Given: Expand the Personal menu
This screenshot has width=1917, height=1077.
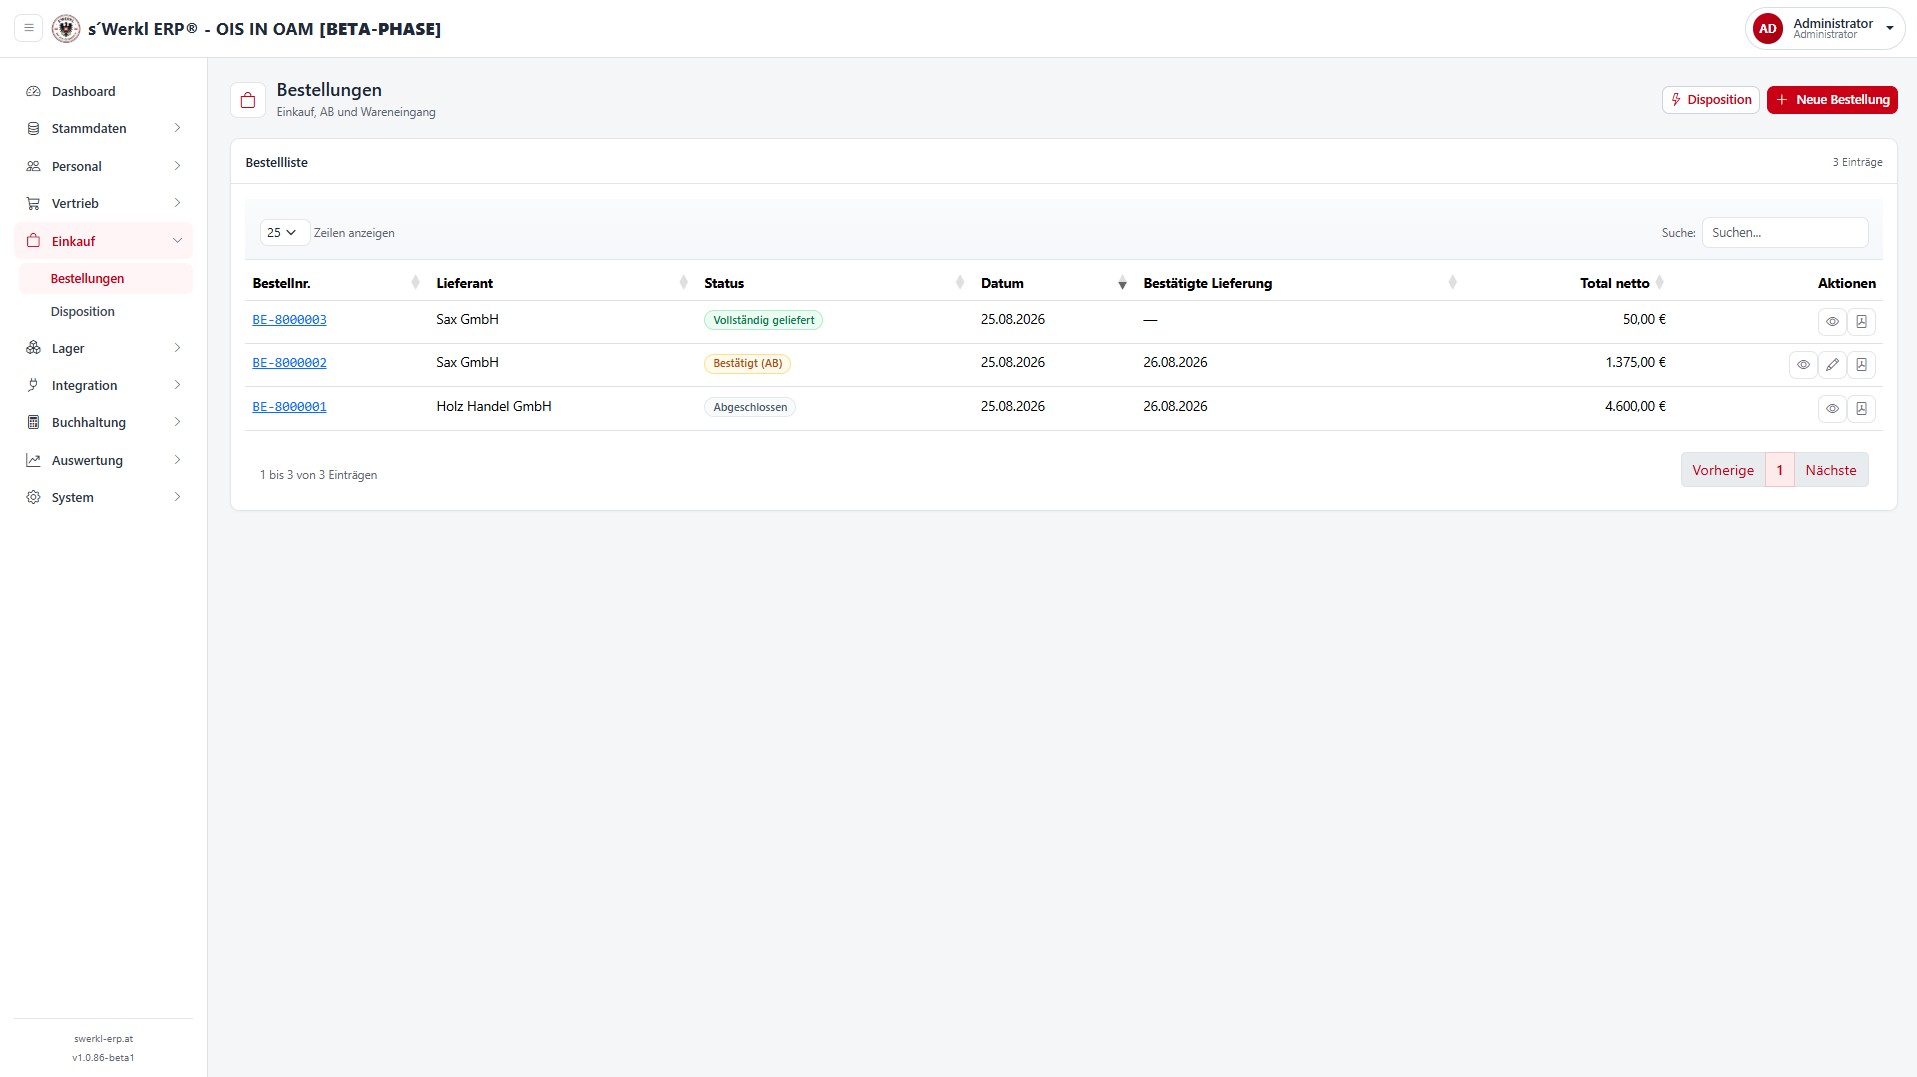Looking at the screenshot, I should tap(104, 166).
